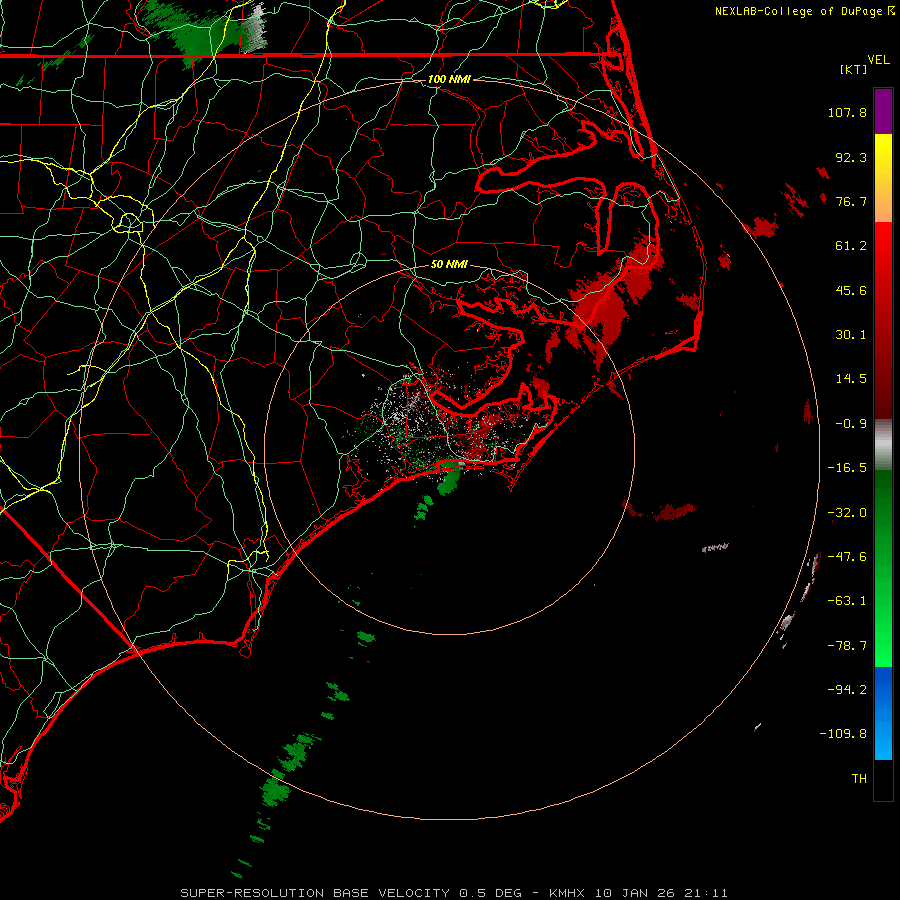This screenshot has height=900, width=900.
Task: Click the TH threshold label
Action: pyautogui.click(x=859, y=779)
